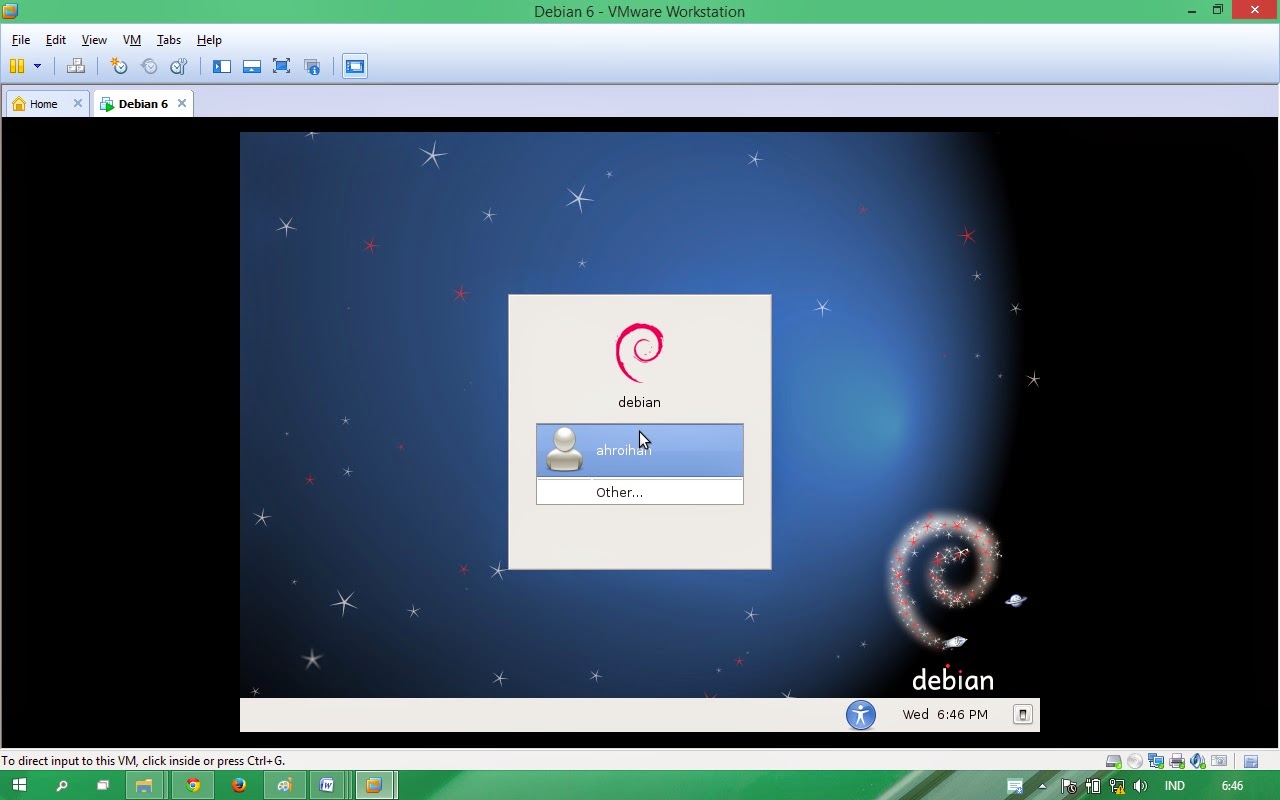Switch to Microsoft Word on the taskbar

click(x=327, y=786)
